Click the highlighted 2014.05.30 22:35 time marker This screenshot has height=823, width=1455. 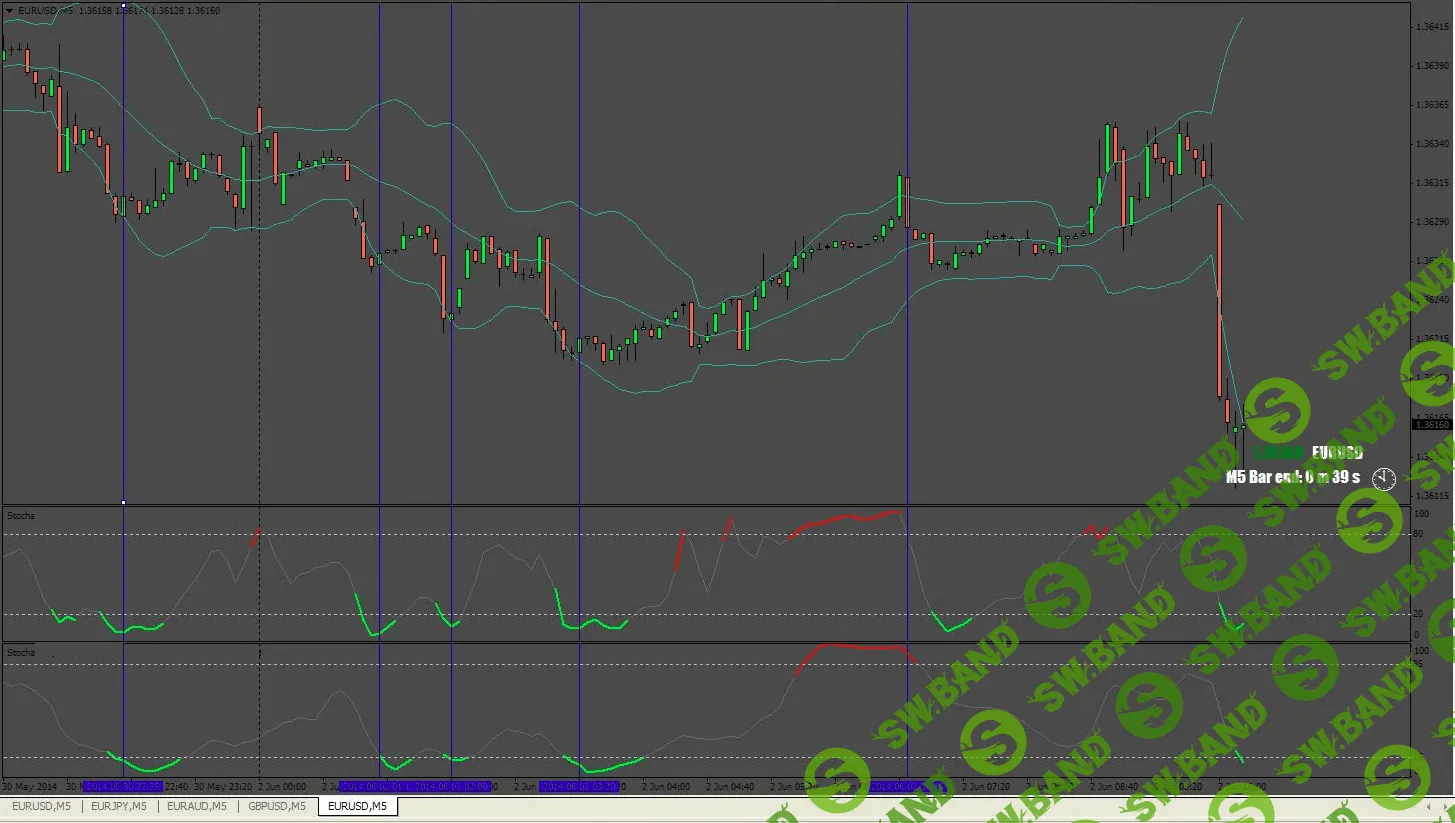point(123,787)
